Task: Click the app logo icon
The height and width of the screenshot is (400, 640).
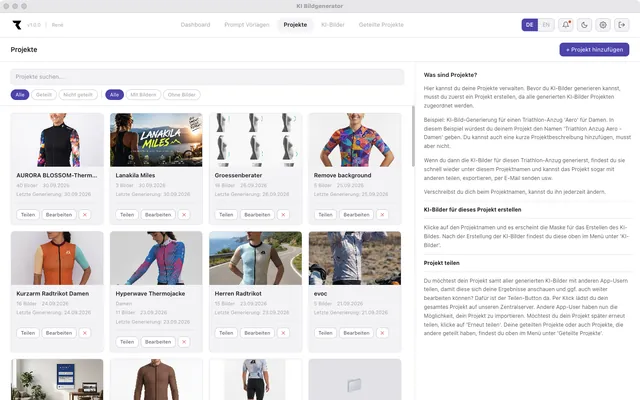Action: (17, 25)
